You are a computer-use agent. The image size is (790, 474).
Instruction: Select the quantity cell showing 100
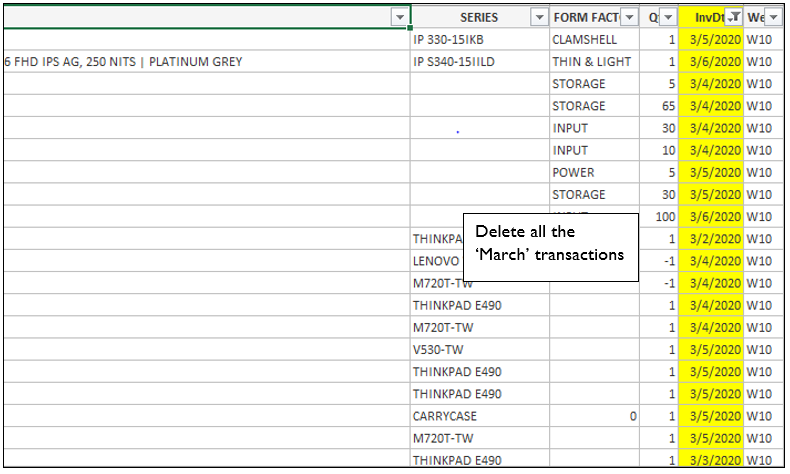(662, 216)
